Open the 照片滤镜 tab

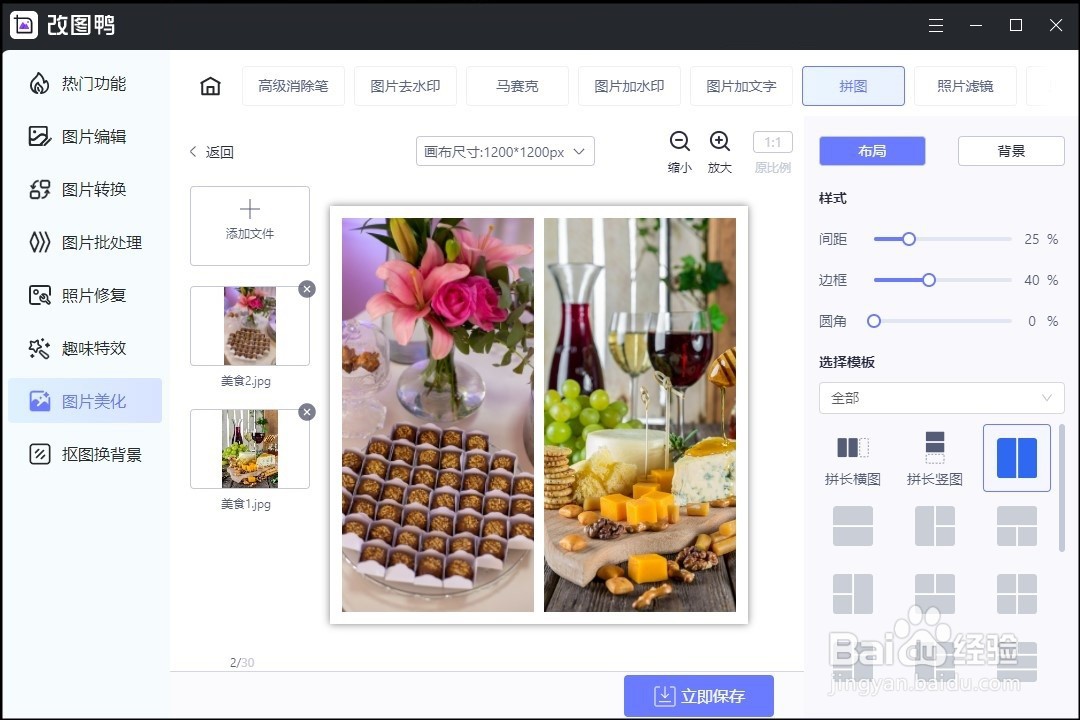click(x=965, y=86)
